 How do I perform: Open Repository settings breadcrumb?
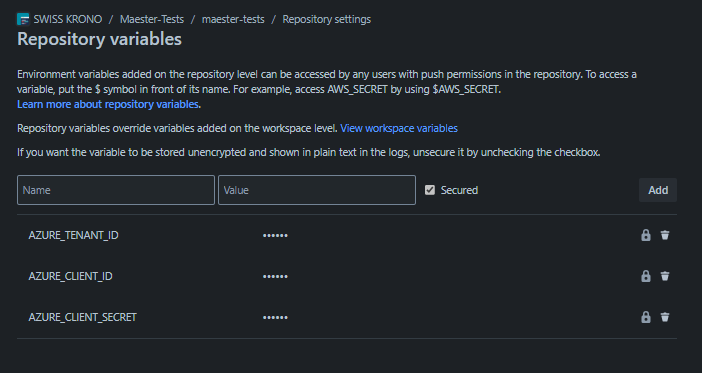[x=326, y=19]
